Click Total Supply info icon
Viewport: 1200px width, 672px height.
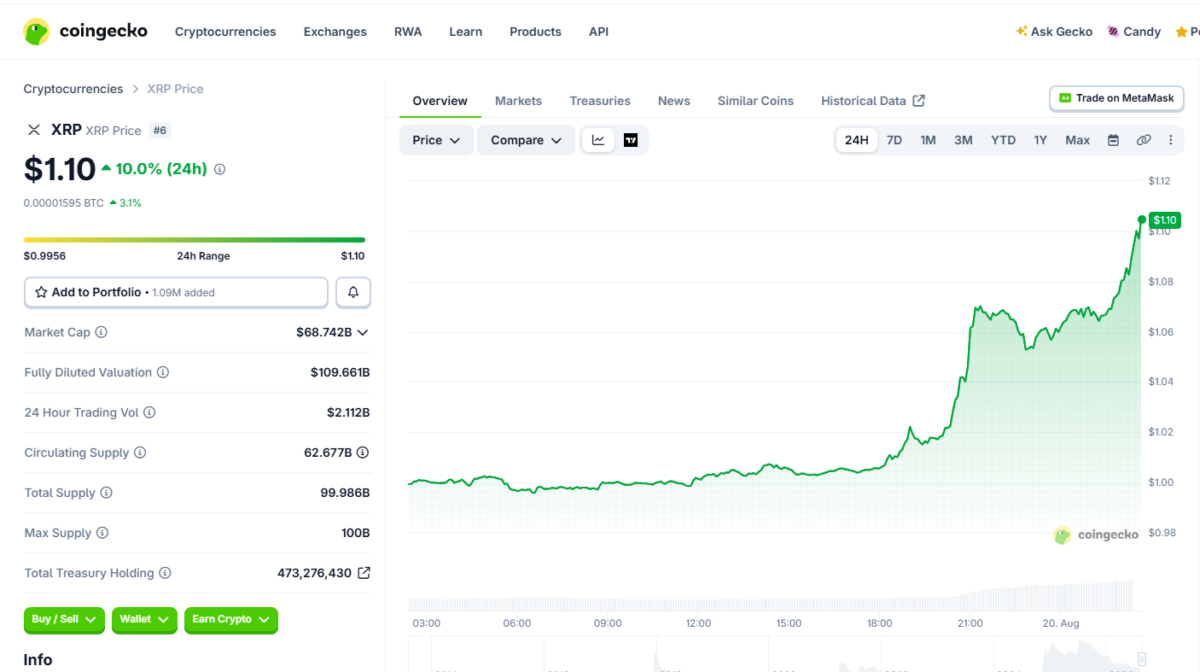tap(106, 493)
